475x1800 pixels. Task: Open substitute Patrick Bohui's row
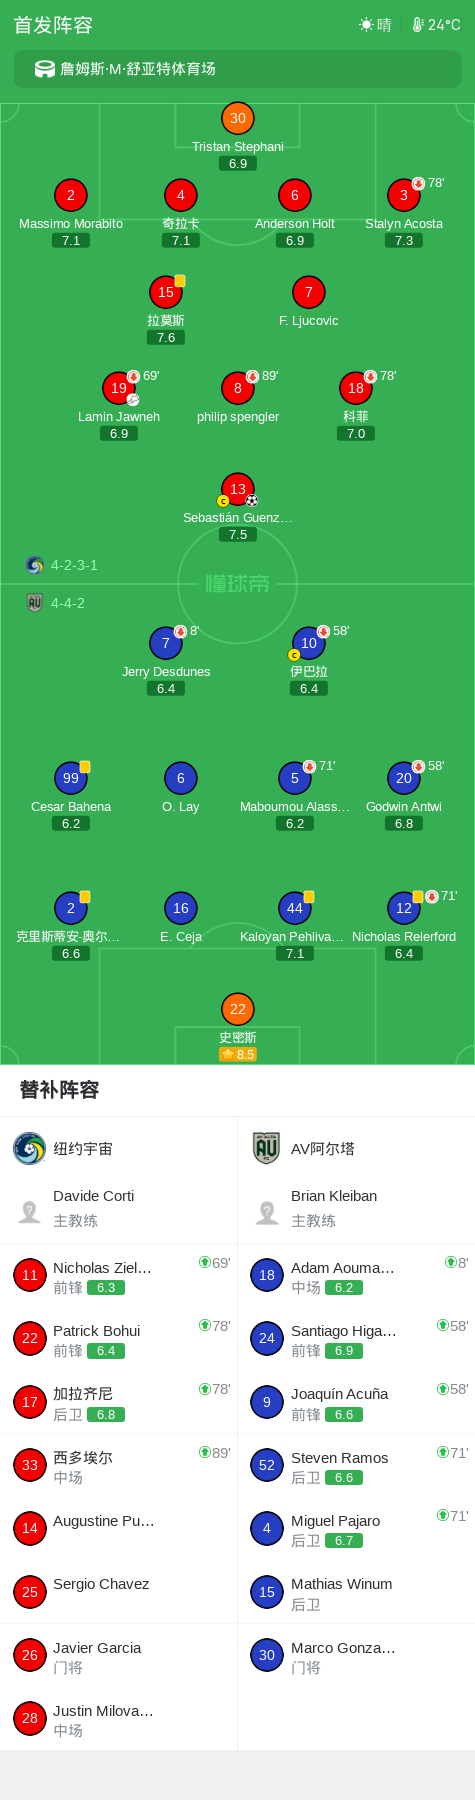pyautogui.click(x=119, y=1339)
